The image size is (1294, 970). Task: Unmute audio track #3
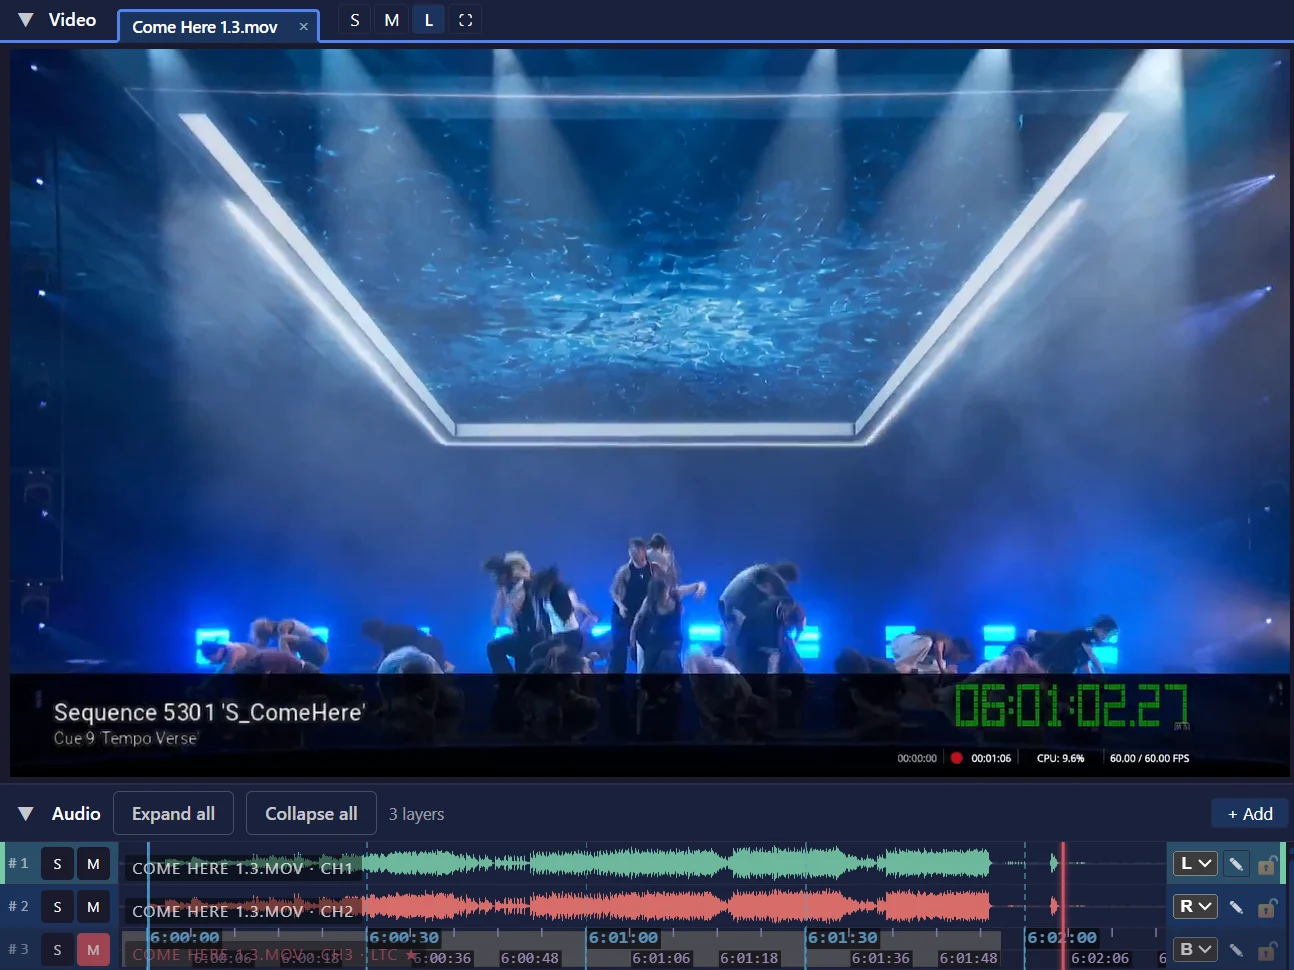coord(93,950)
